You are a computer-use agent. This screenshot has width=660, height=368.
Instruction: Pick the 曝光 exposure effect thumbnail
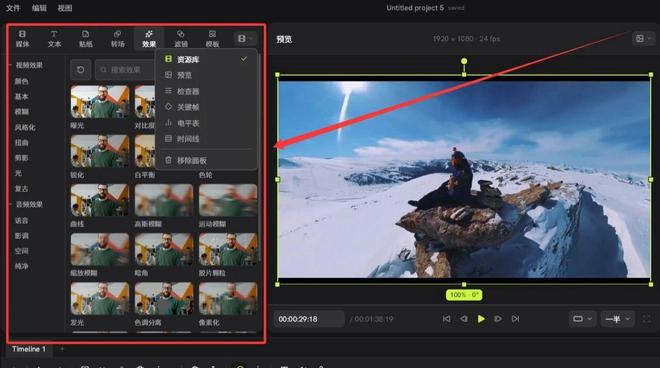point(100,101)
